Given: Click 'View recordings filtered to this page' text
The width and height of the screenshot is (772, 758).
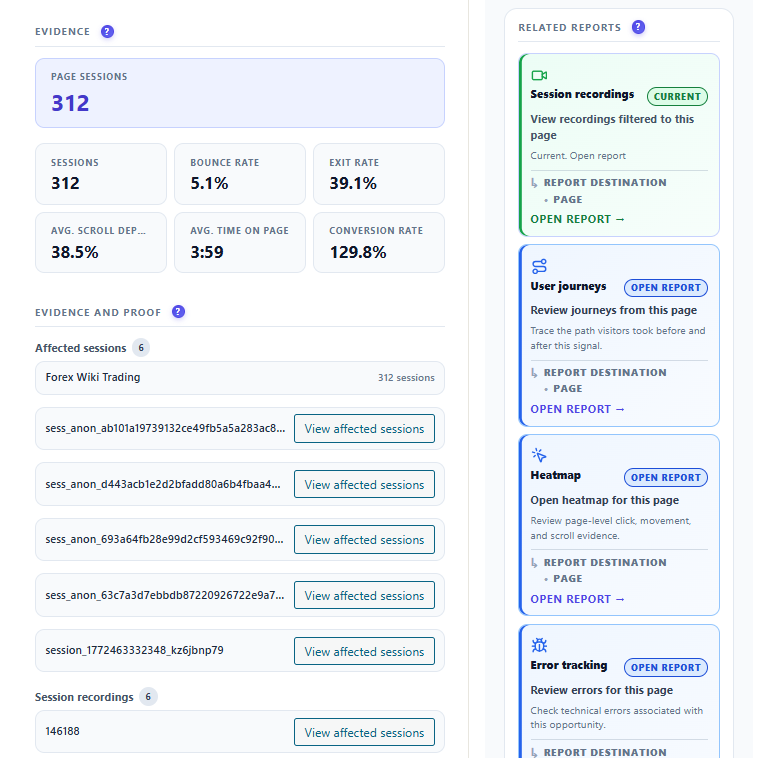Looking at the screenshot, I should click(x=612, y=127).
